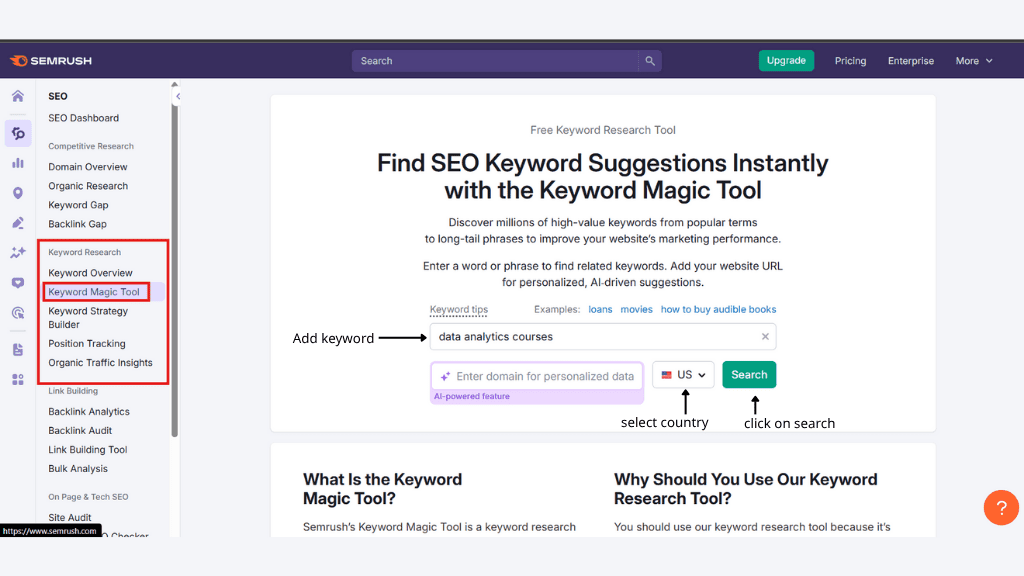1024x576 pixels.
Task: Click 'how to buy audible books' example
Action: pos(718,310)
